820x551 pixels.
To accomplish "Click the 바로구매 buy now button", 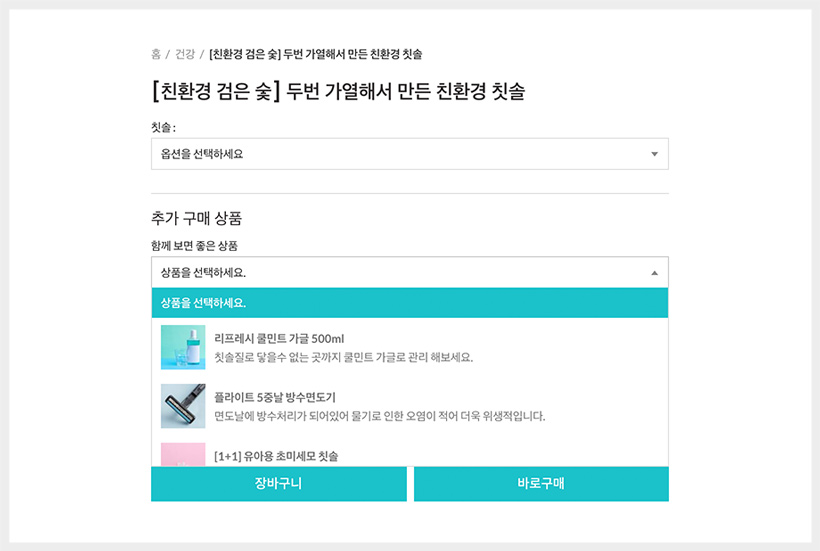I will (x=541, y=484).
